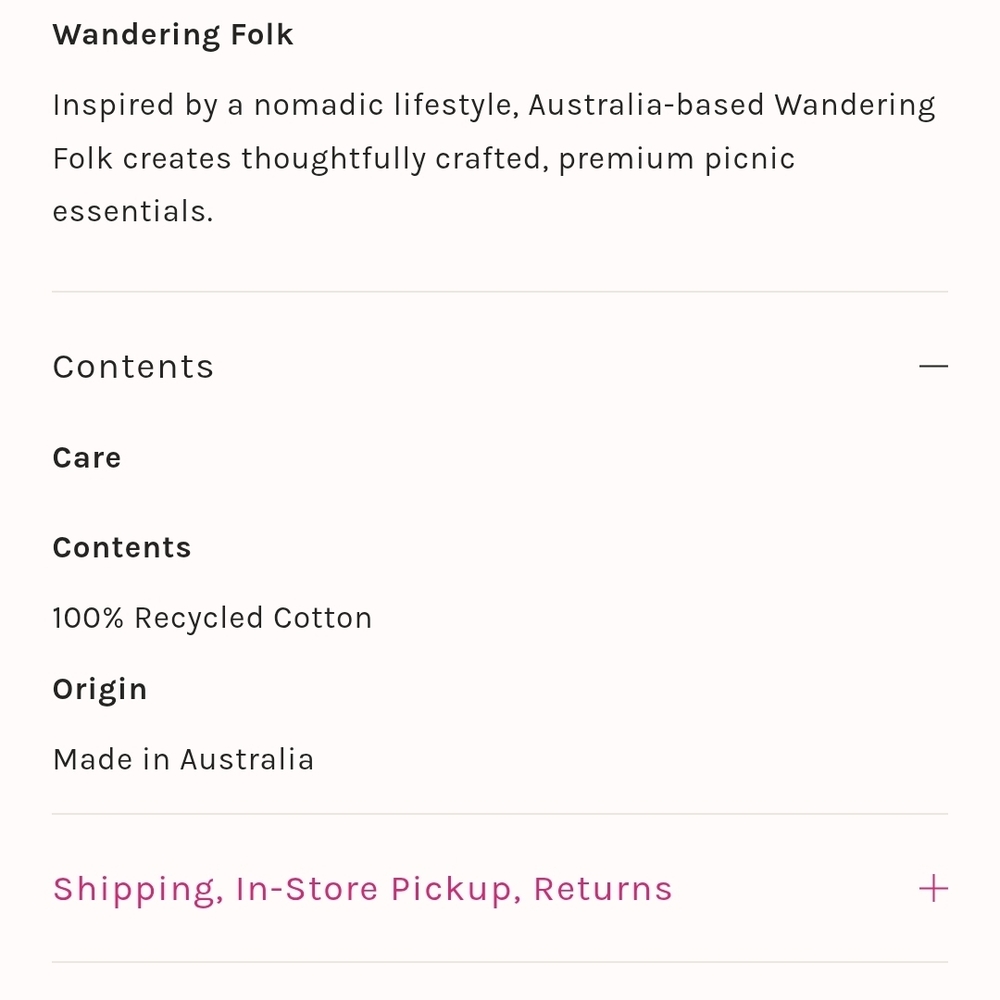1000x1000 pixels.
Task: Expand Shipping section with plus icon
Action: (x=932, y=889)
